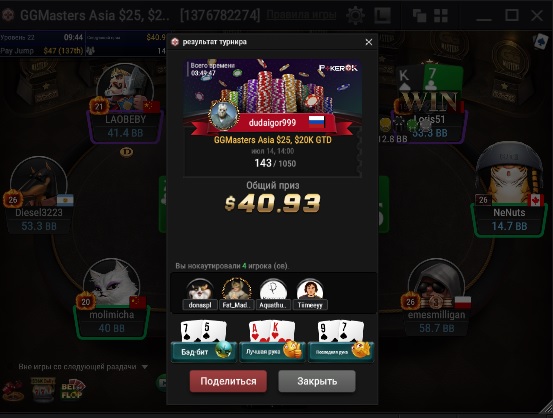
Task: Select knocked-out player Fat_Mad avatar
Action: coord(237,289)
